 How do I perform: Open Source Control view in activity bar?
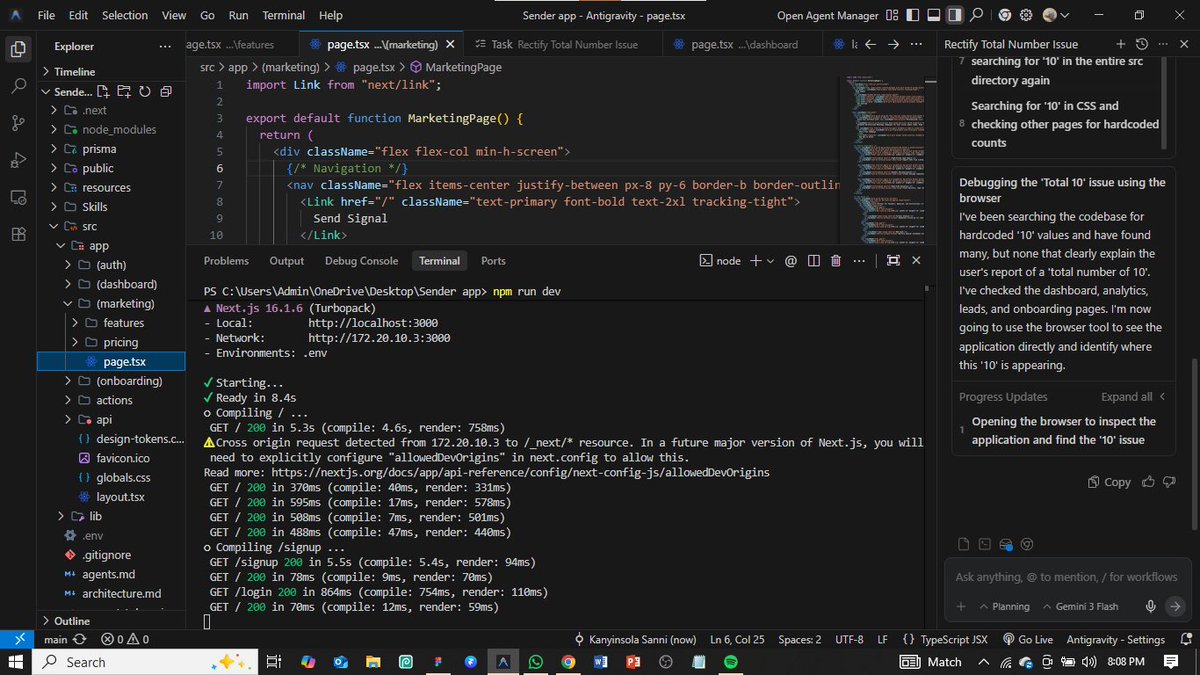(18, 122)
